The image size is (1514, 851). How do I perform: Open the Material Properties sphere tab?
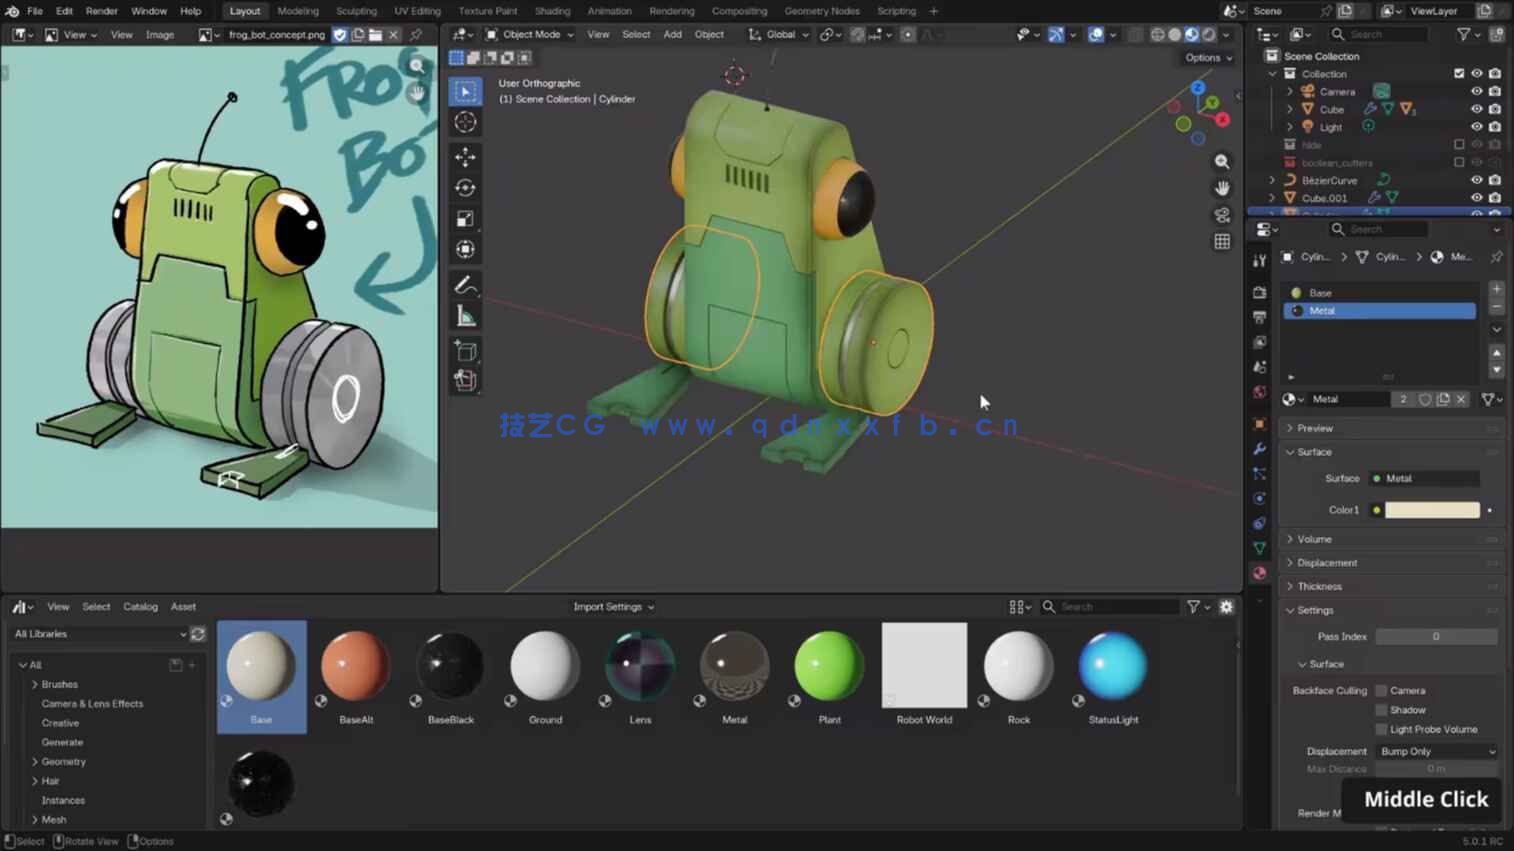point(1259,573)
